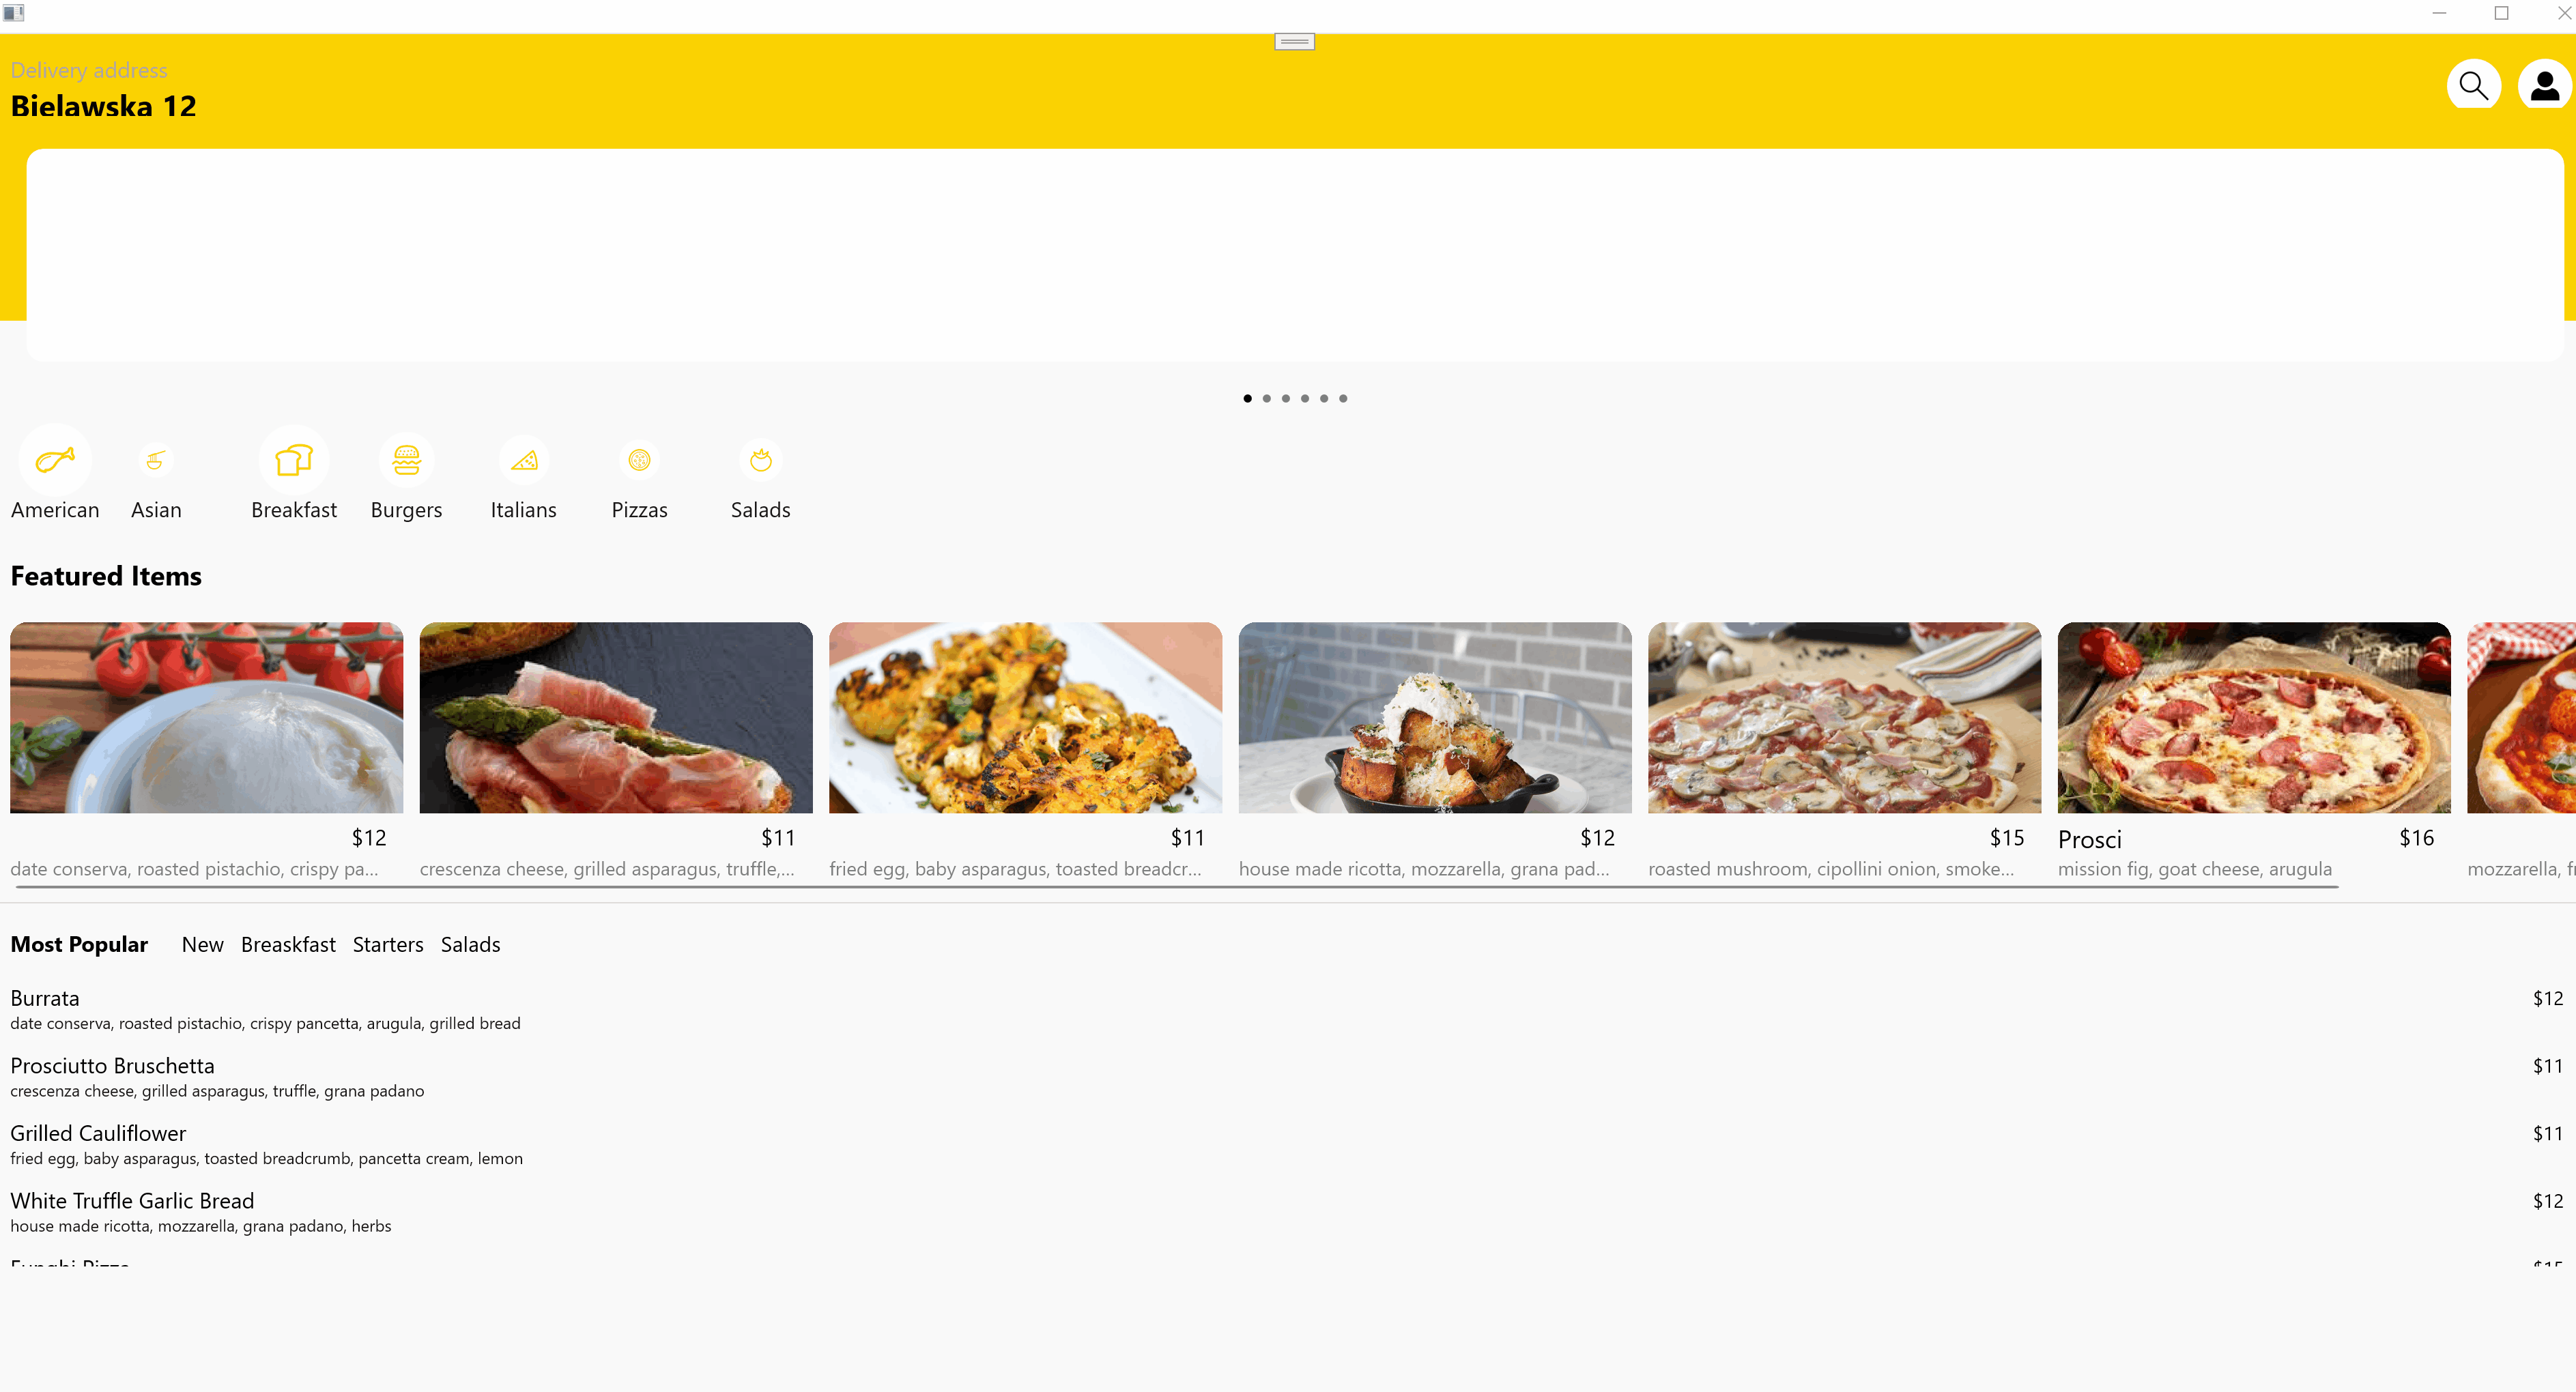Screen dimensions: 2576x1392
Task: Select White Truffle Garlic Bread item
Action: pyautogui.click(x=1287, y=1212)
